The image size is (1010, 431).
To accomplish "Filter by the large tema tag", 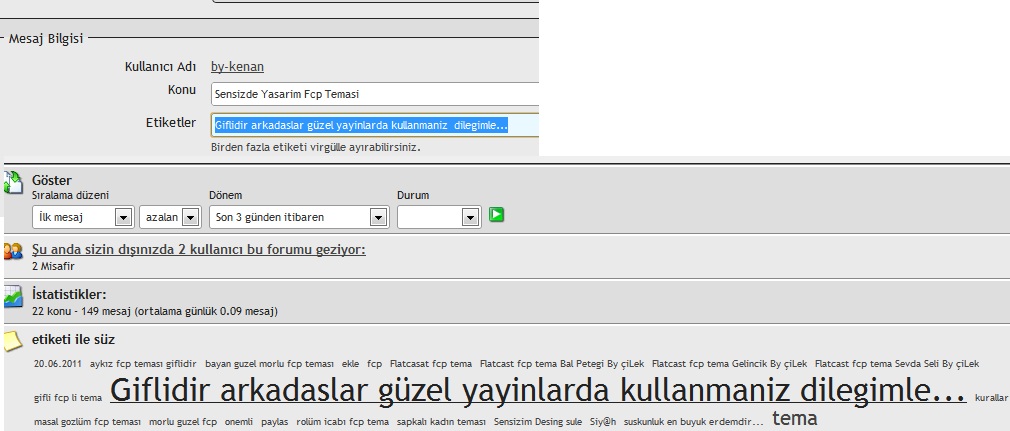I will tap(795, 418).
